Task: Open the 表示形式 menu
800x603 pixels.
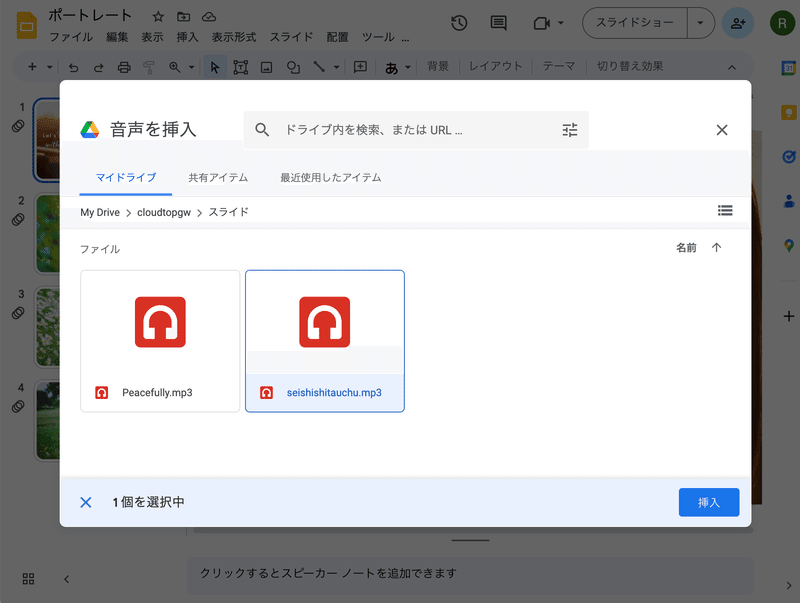Action: (234, 37)
